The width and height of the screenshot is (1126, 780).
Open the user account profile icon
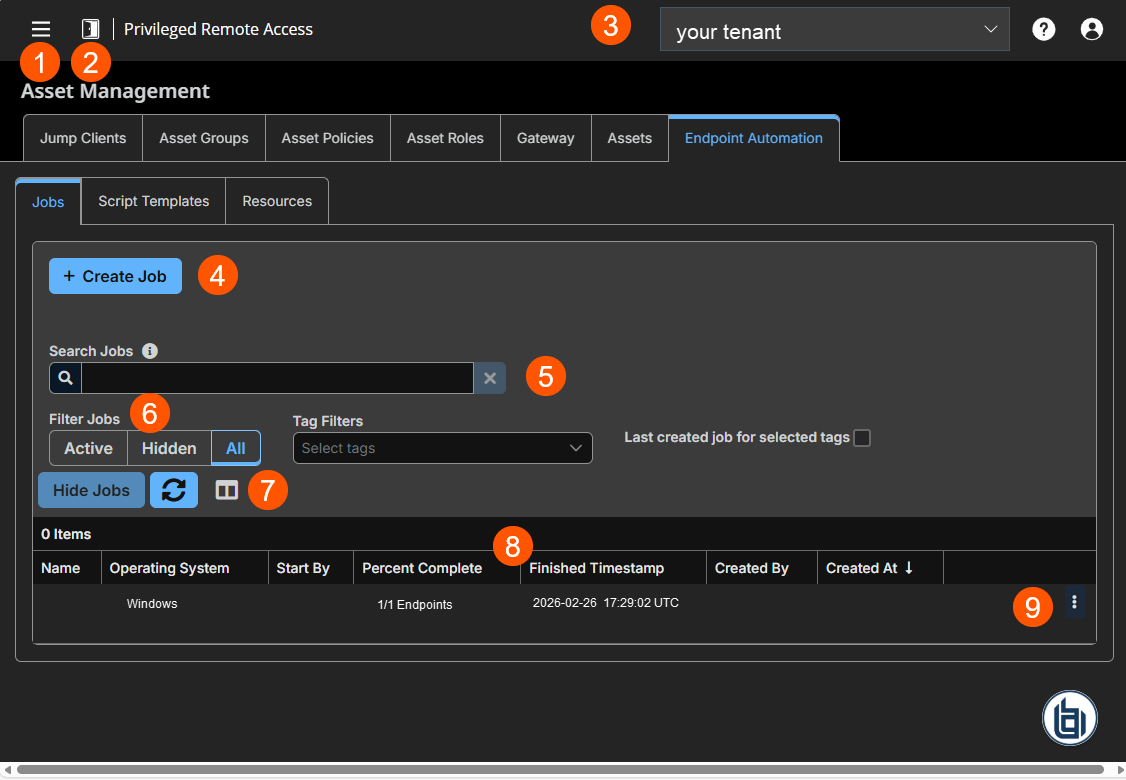(x=1091, y=29)
